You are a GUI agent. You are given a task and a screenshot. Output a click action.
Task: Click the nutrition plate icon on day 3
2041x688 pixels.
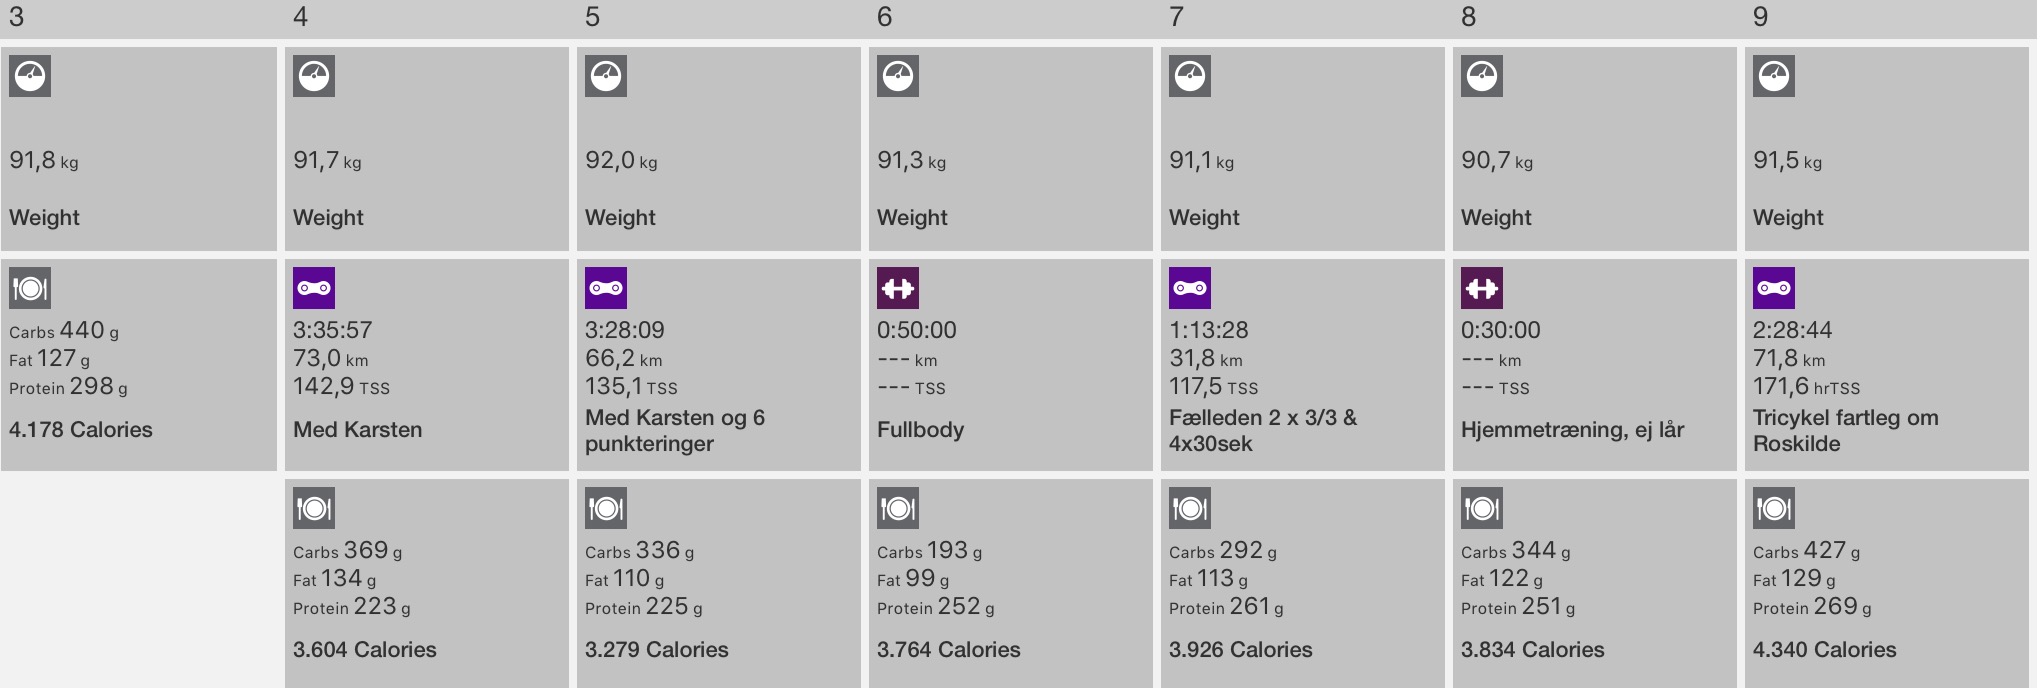pyautogui.click(x=30, y=288)
